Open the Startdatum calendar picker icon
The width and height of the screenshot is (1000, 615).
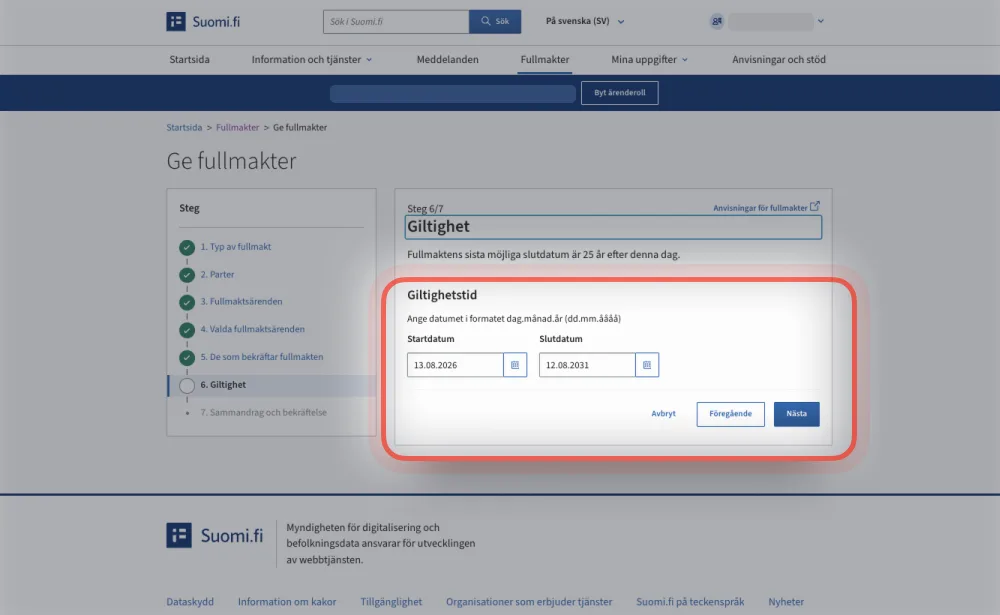tap(515, 365)
